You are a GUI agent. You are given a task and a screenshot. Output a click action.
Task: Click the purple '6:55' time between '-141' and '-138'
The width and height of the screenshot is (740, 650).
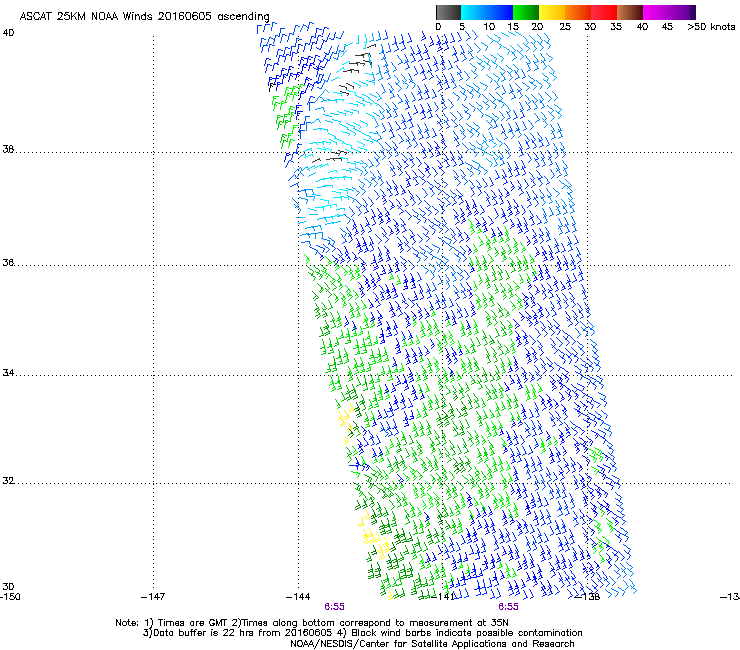pyautogui.click(x=508, y=607)
